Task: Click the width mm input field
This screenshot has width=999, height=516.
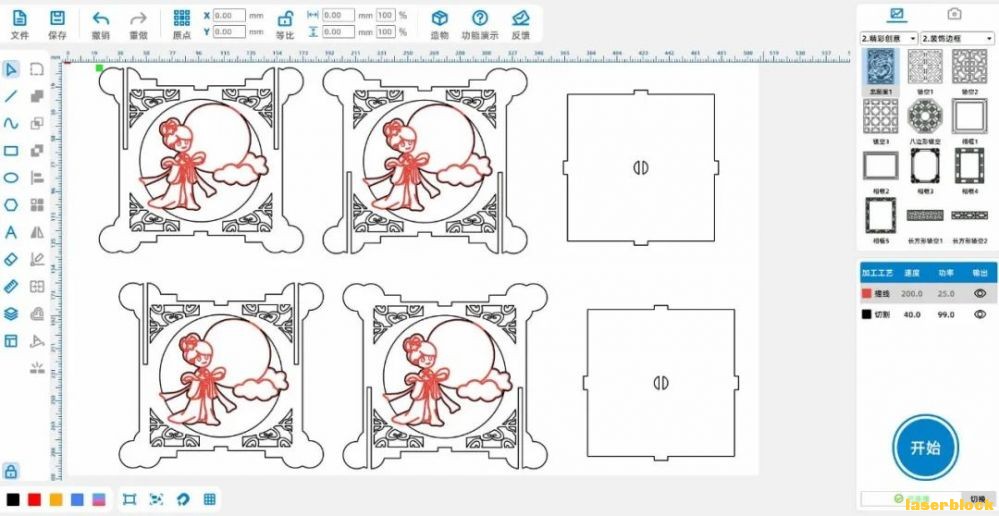Action: (338, 15)
